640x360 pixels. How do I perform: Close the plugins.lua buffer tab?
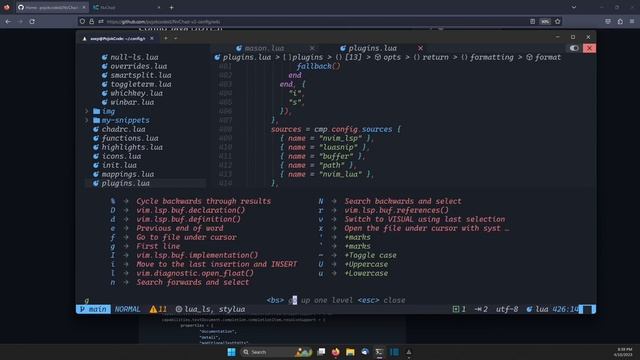(420, 48)
